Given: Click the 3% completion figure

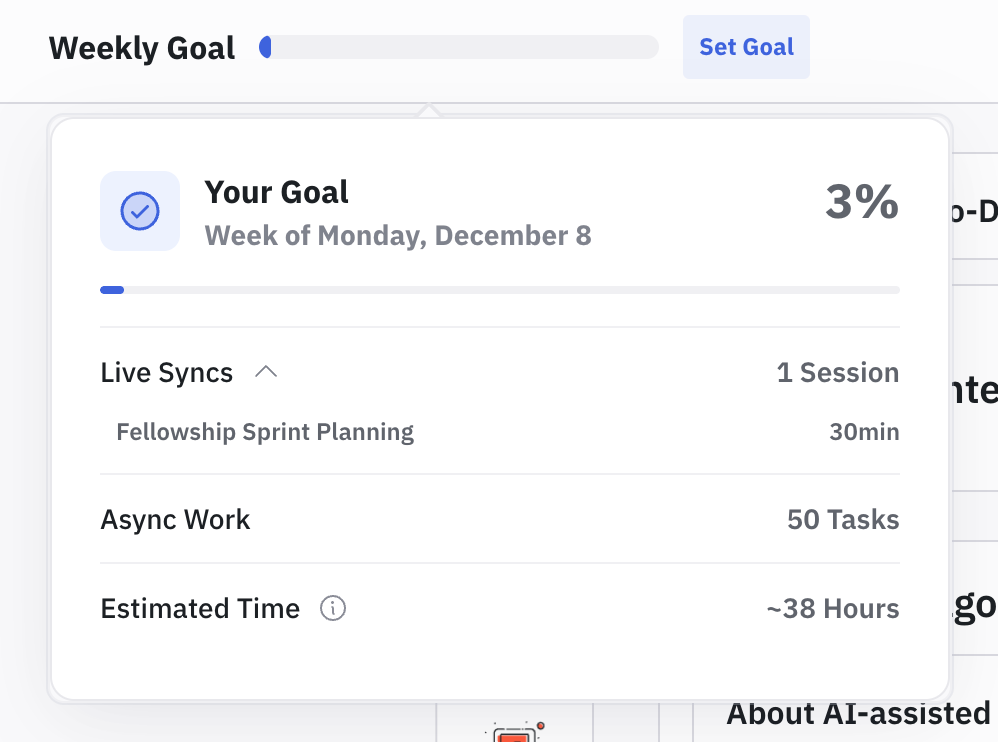Looking at the screenshot, I should point(861,203).
